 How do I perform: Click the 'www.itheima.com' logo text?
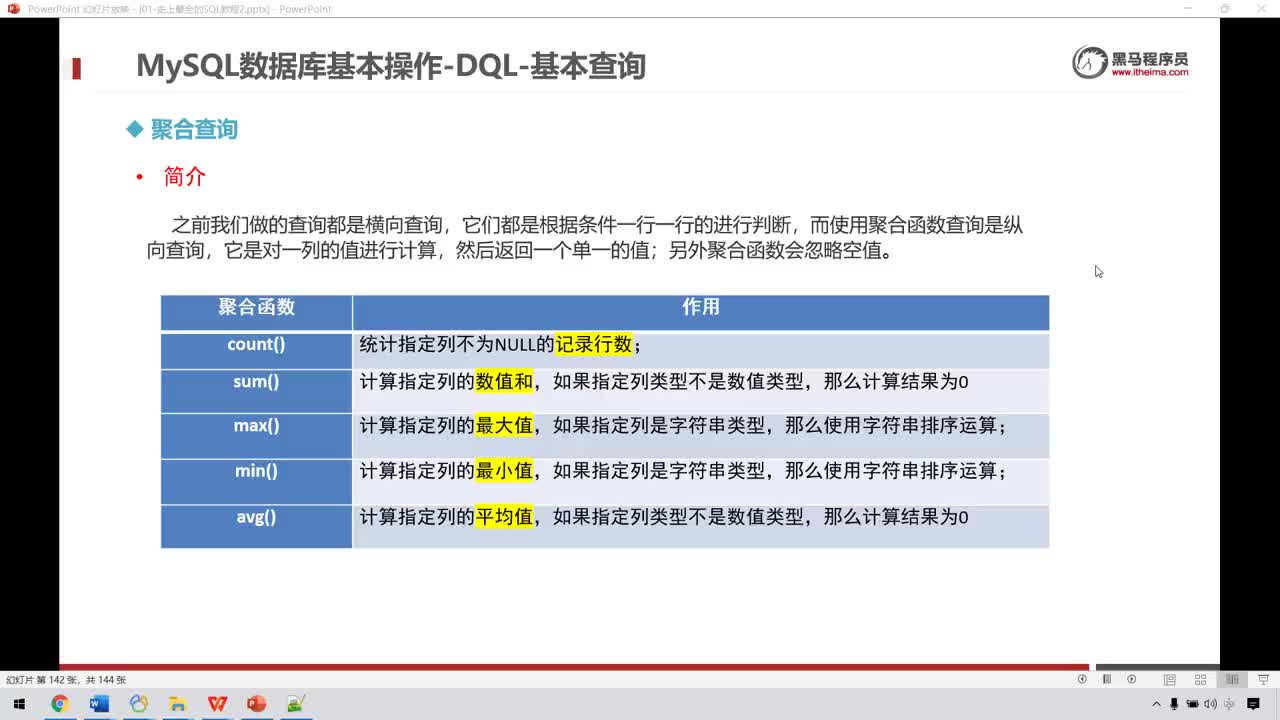[x=1150, y=73]
